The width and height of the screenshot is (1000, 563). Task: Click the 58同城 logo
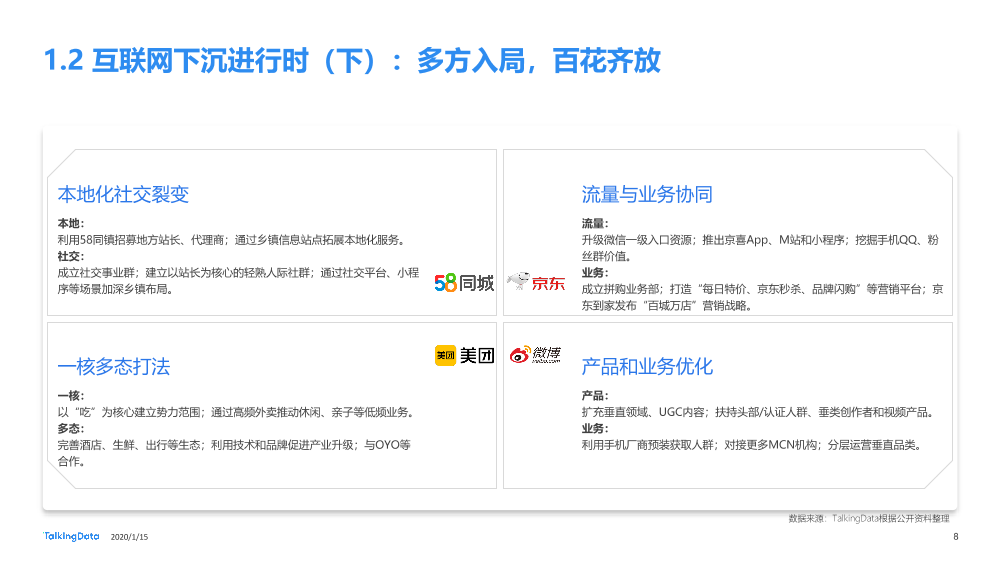tap(464, 283)
